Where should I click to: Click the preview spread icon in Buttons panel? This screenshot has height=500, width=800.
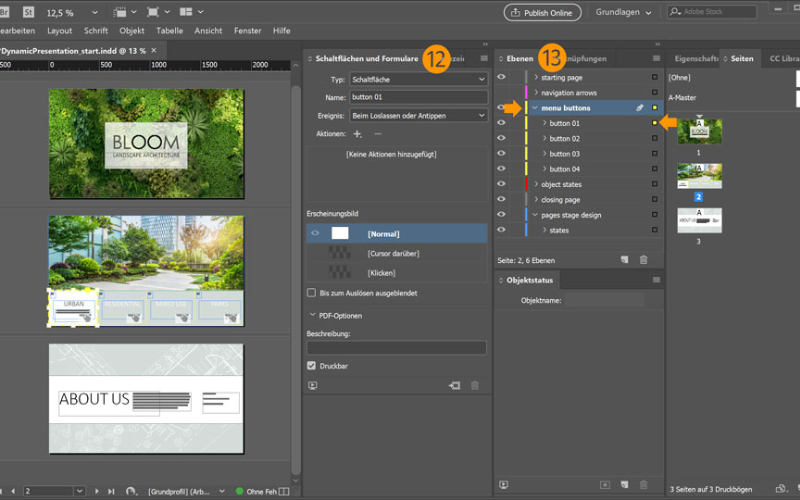click(313, 385)
